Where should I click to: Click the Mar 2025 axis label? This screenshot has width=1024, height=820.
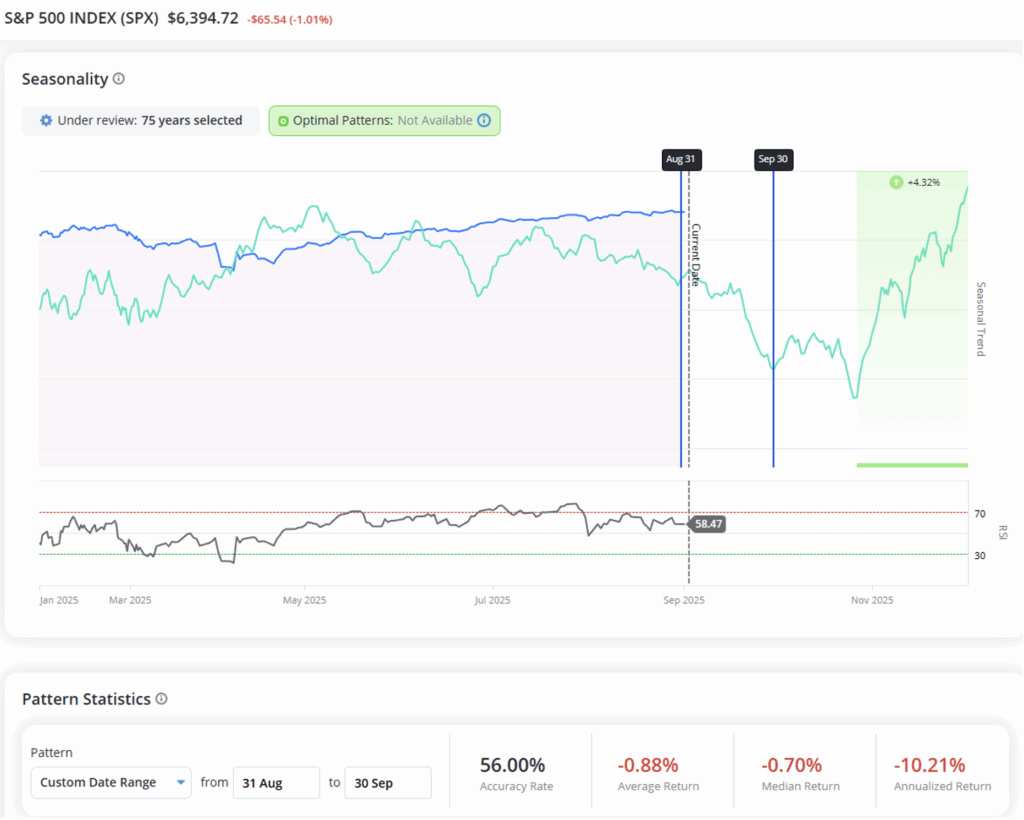click(x=130, y=600)
